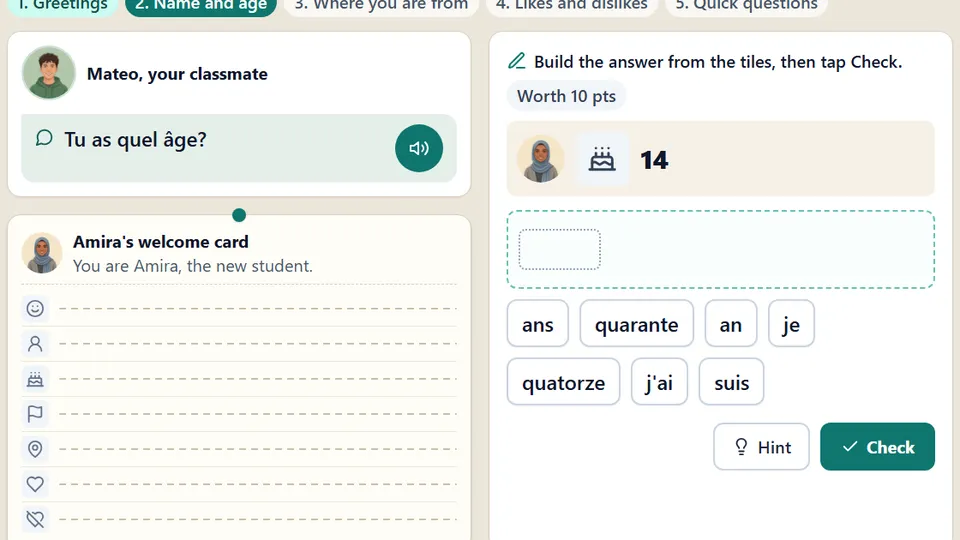Ask for a Hint
The width and height of the screenshot is (960, 540).
pos(761,446)
